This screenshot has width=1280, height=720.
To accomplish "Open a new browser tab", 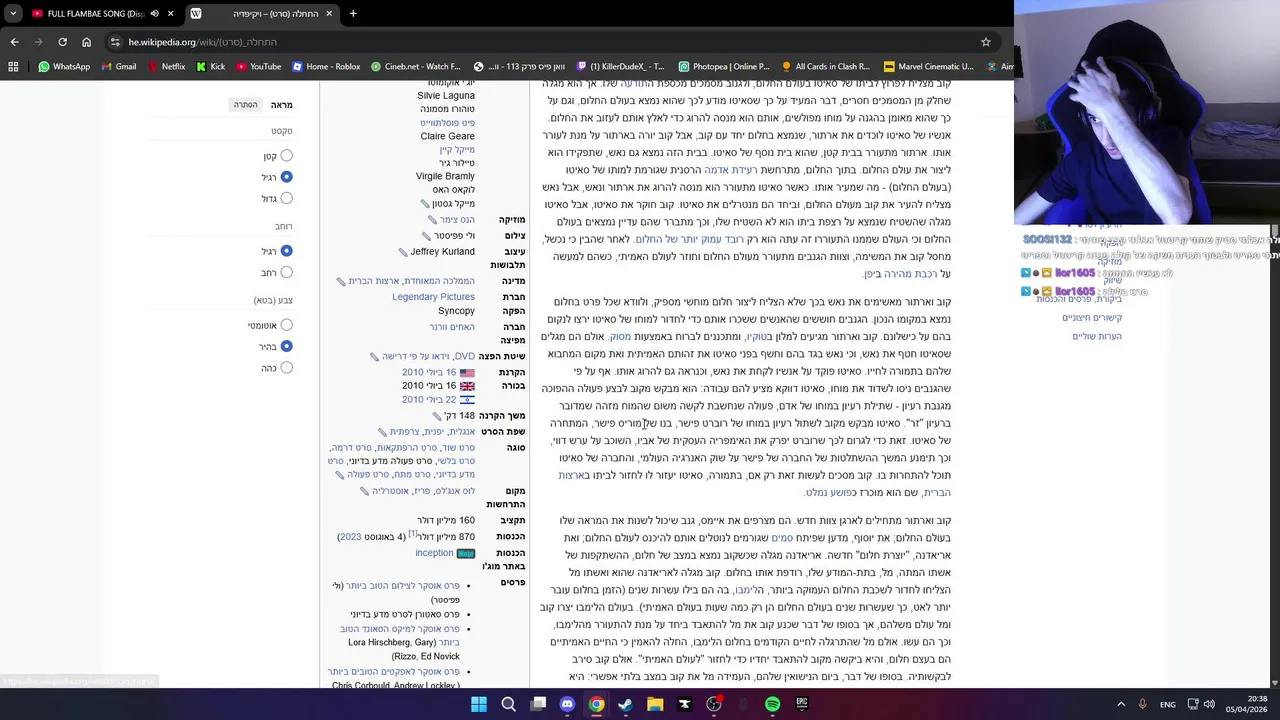I will (352, 14).
